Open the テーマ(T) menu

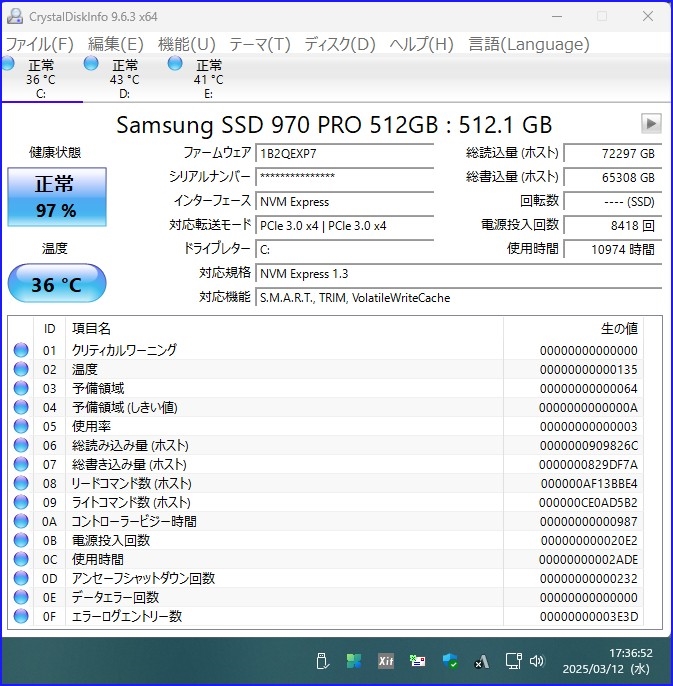coord(260,44)
